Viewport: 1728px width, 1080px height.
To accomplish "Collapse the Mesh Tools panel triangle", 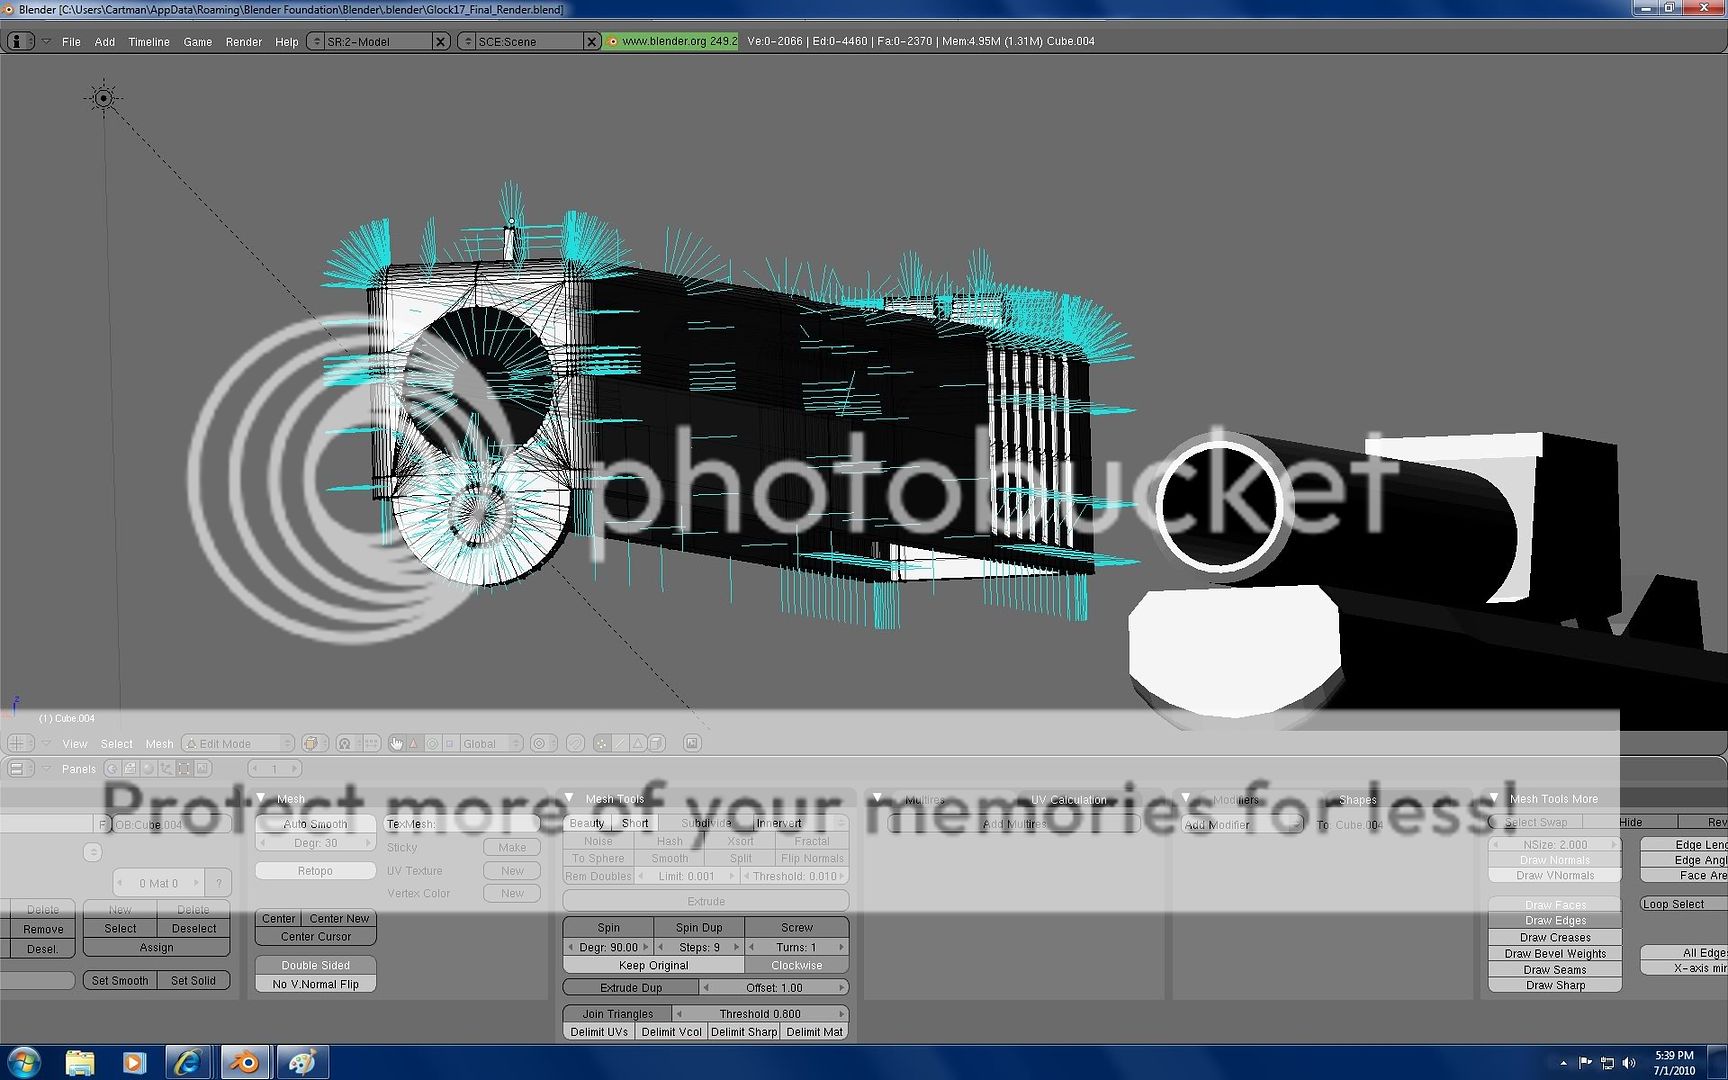I will [569, 798].
